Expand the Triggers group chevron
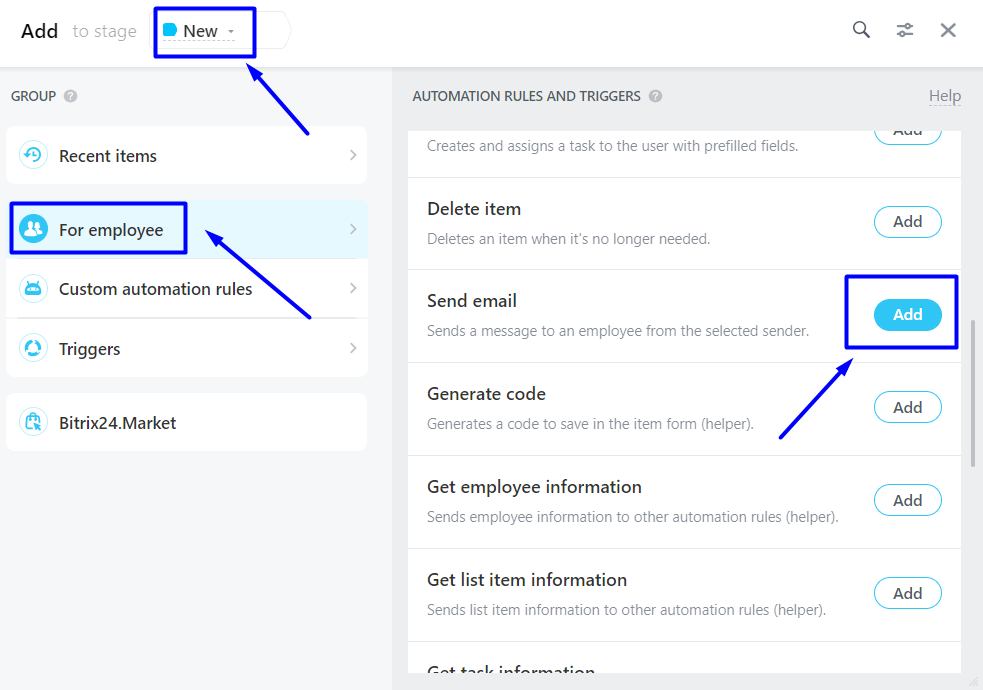Viewport: 983px width, 690px height. click(353, 348)
